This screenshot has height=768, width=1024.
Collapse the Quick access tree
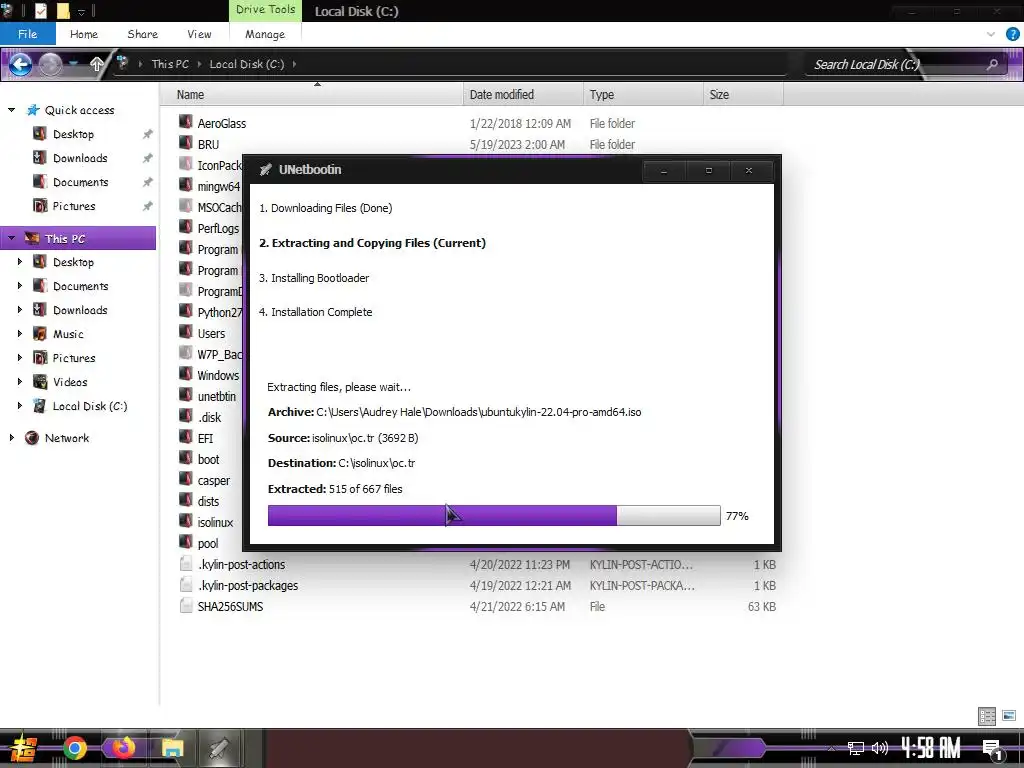point(11,110)
